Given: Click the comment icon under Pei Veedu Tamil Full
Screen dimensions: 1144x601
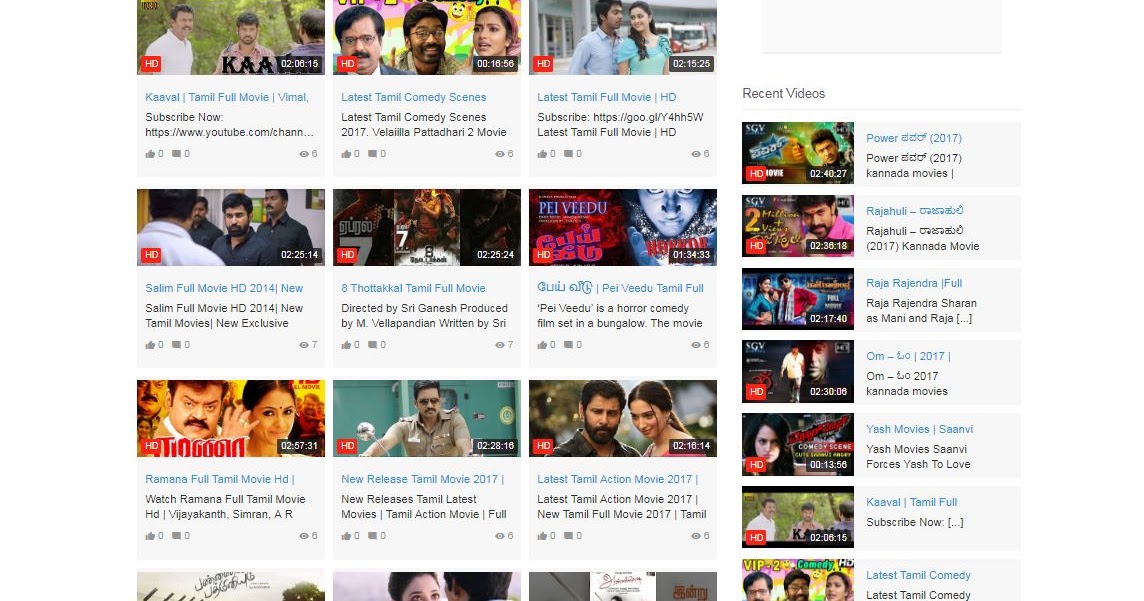Looking at the screenshot, I should click(568, 345).
